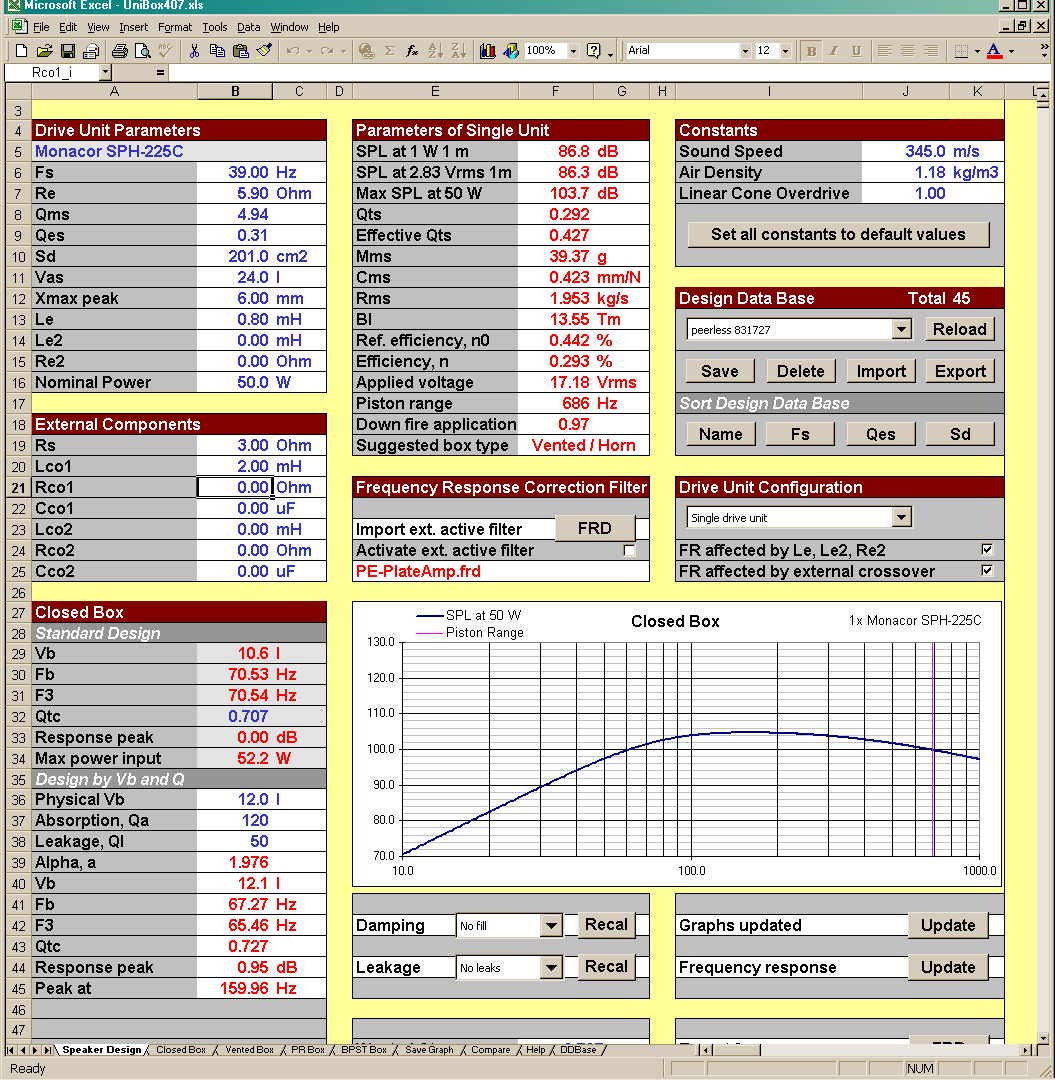This screenshot has height=1080, width=1055.
Task: Save the workbook with the floppy icon
Action: click(67, 51)
